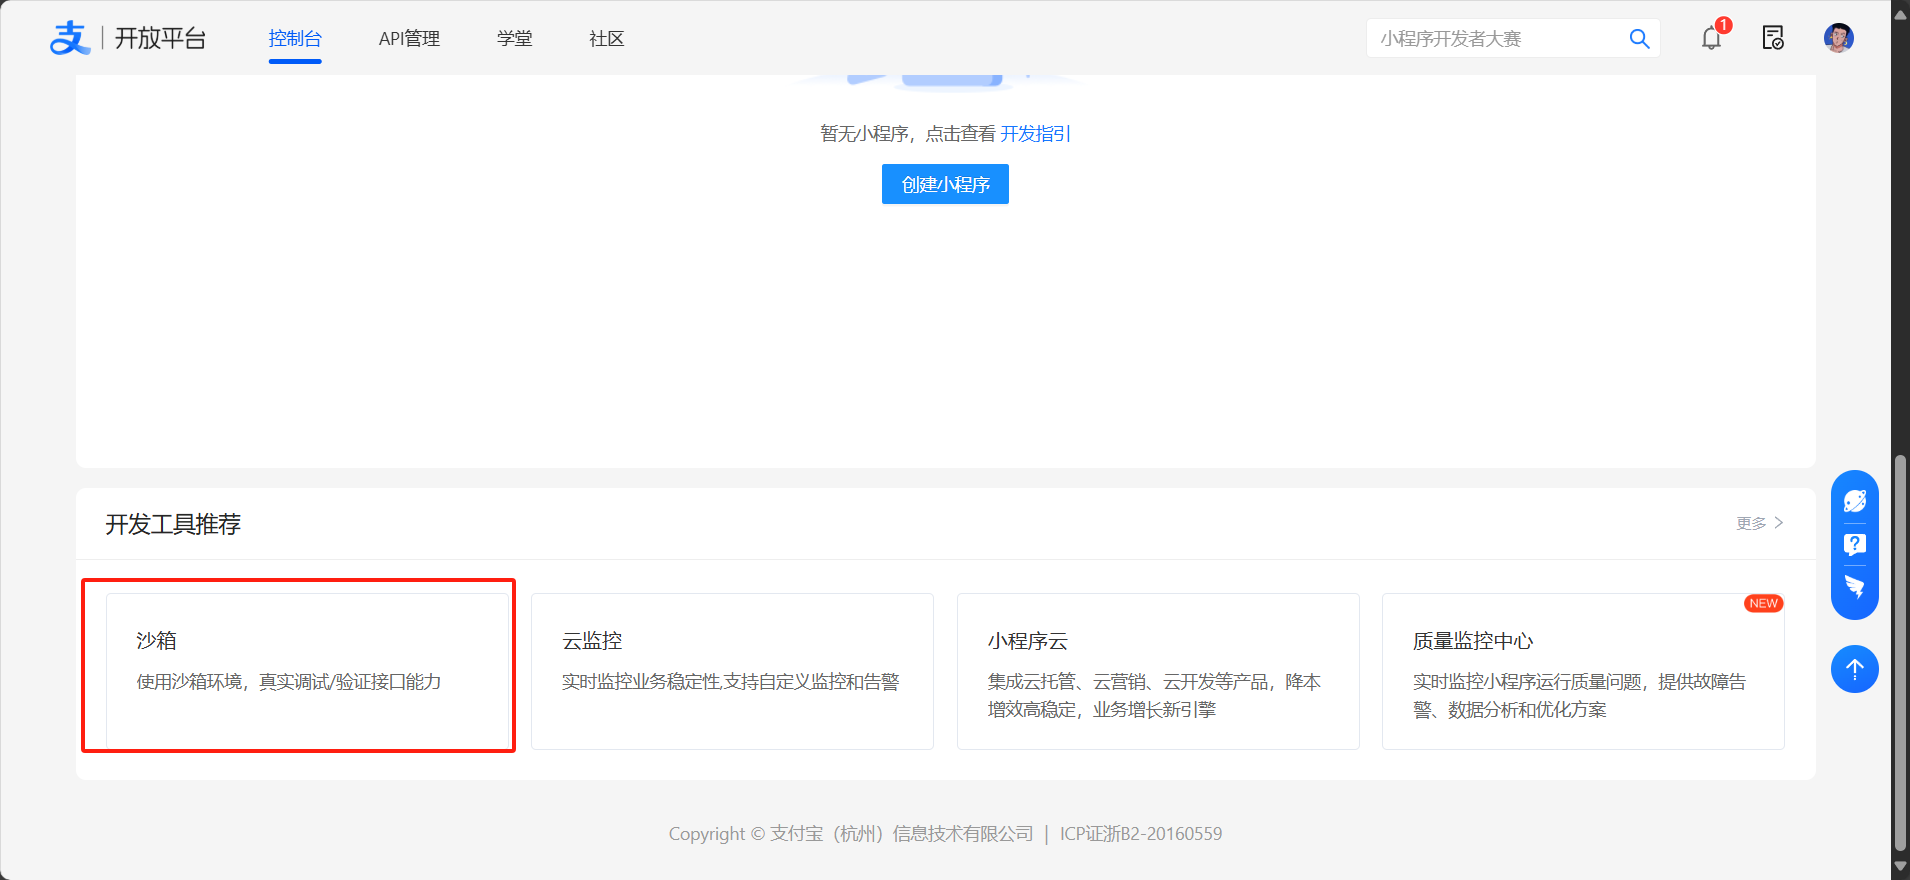Expand 更多 in 开发工具推荐 section
The width and height of the screenshot is (1910, 880).
[x=1759, y=523]
